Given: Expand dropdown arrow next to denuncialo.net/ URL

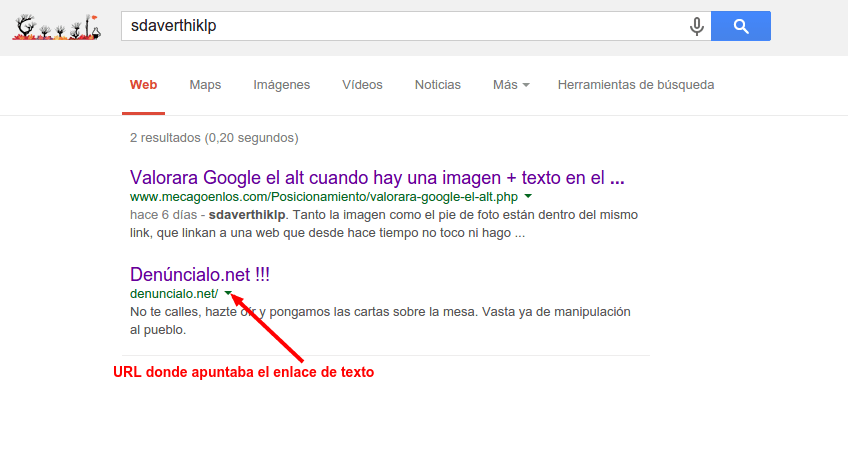Looking at the screenshot, I should pyautogui.click(x=228, y=293).
